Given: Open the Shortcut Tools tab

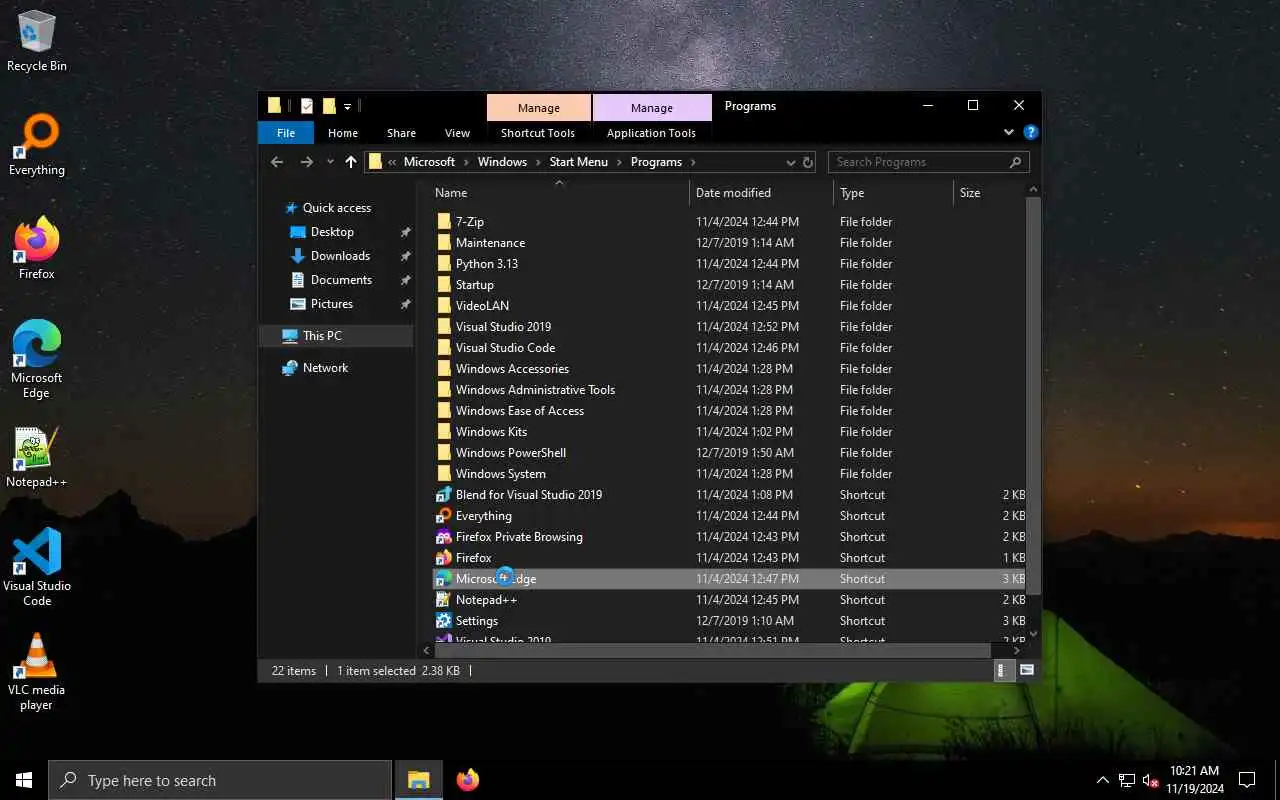Looking at the screenshot, I should pos(538,133).
